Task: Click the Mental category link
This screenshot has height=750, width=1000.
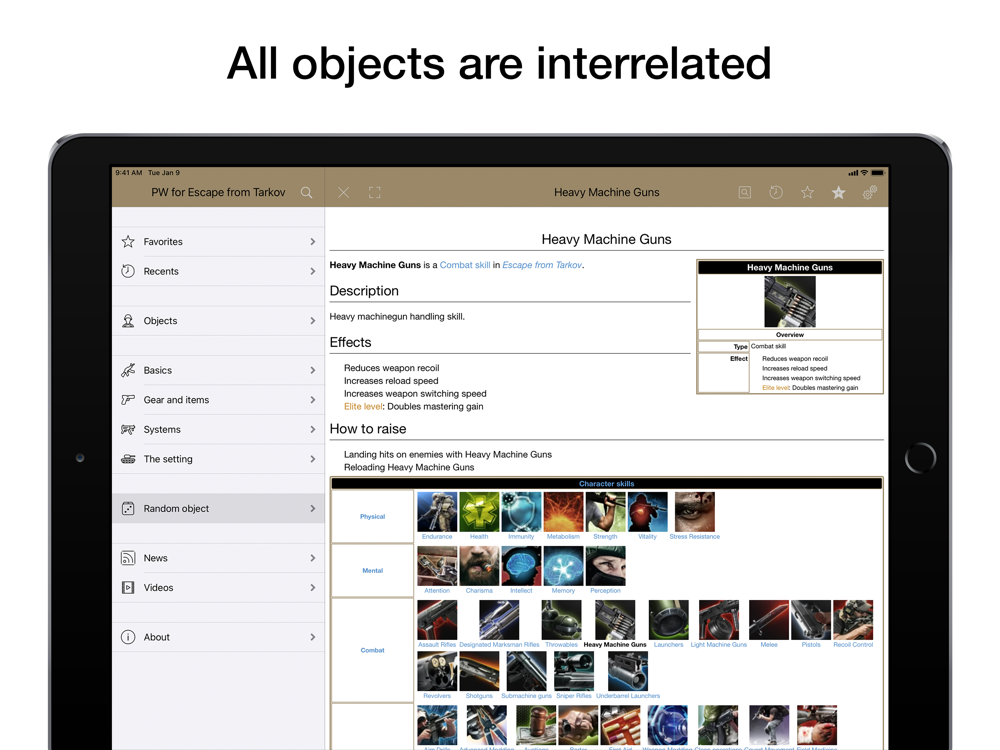Action: [x=372, y=571]
